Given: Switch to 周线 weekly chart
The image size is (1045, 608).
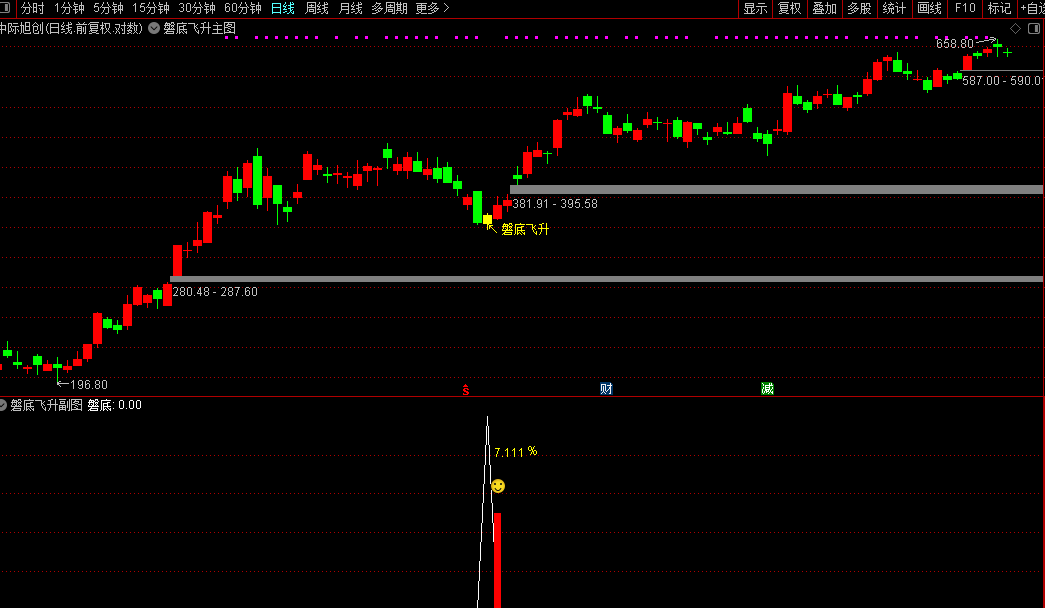Looking at the screenshot, I should point(317,8).
